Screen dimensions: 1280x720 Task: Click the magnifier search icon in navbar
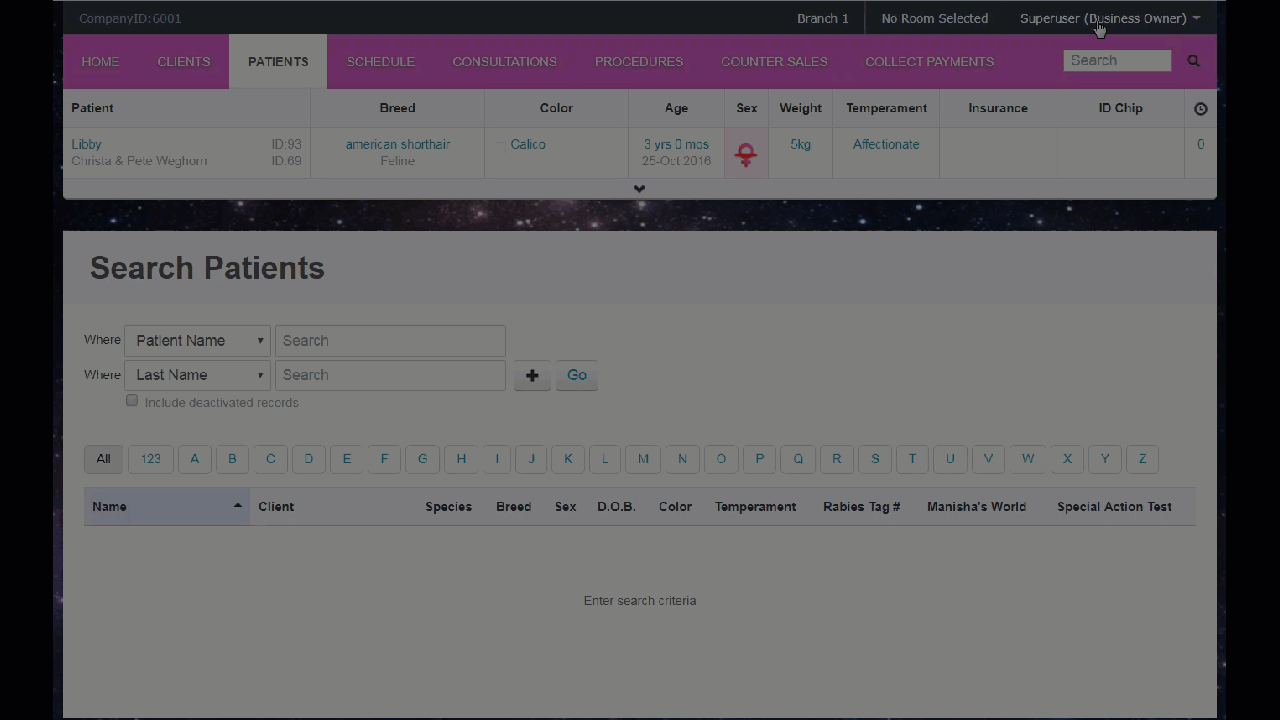pos(1193,61)
